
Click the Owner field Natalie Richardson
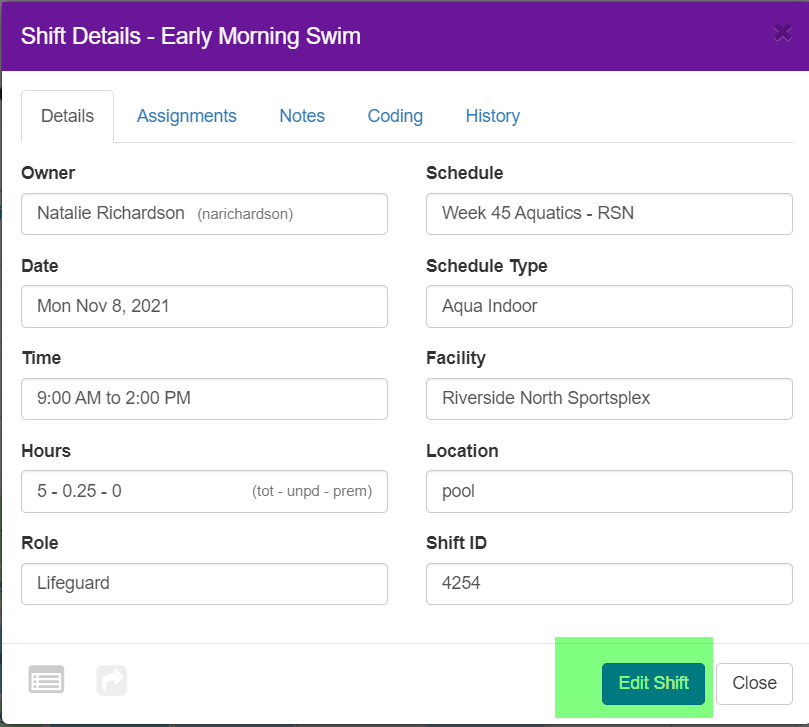[204, 214]
